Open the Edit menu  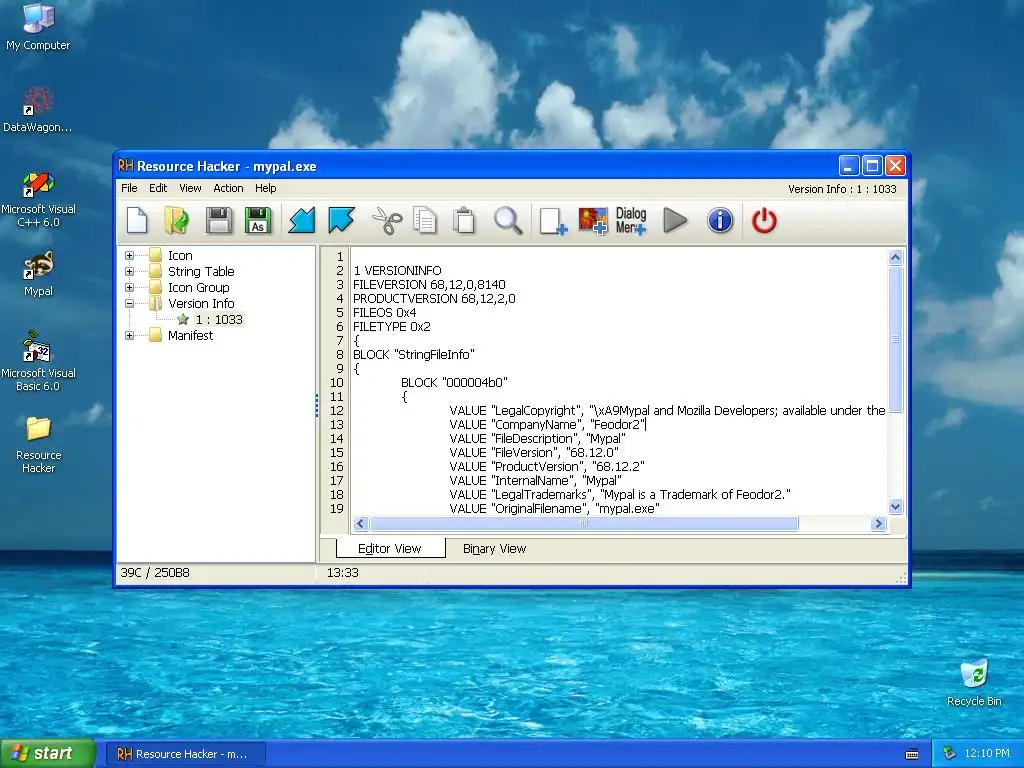[158, 188]
